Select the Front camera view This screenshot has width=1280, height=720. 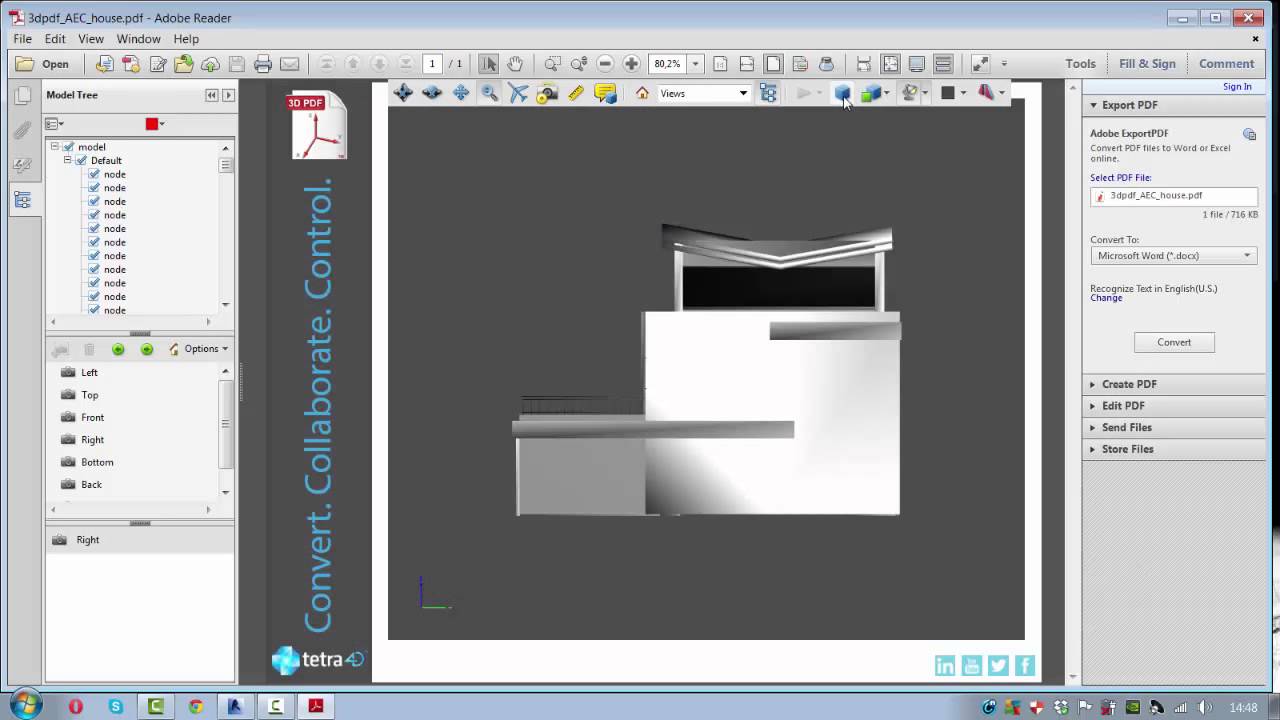pos(92,417)
